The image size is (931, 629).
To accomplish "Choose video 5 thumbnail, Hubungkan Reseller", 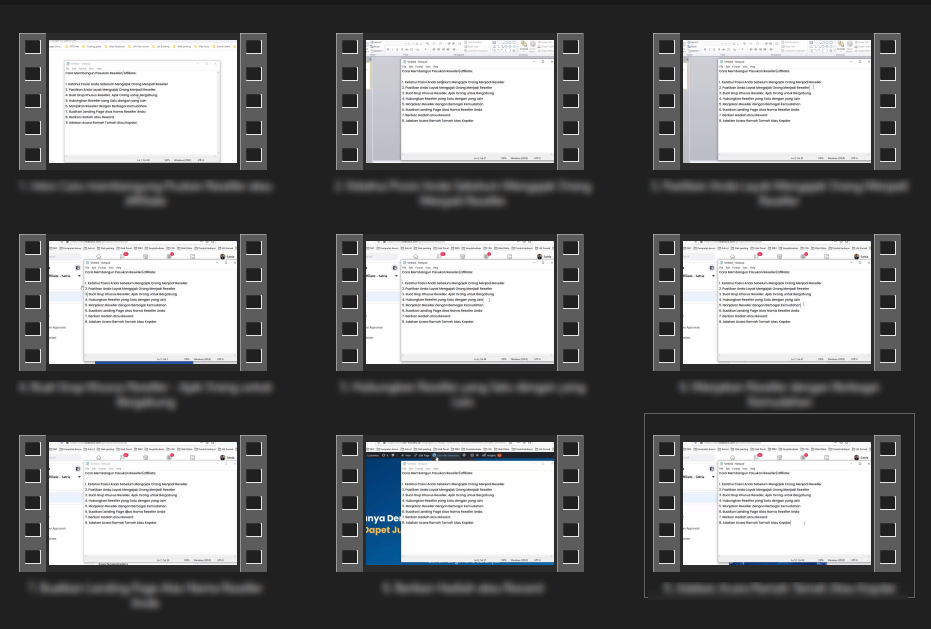I will [460, 304].
